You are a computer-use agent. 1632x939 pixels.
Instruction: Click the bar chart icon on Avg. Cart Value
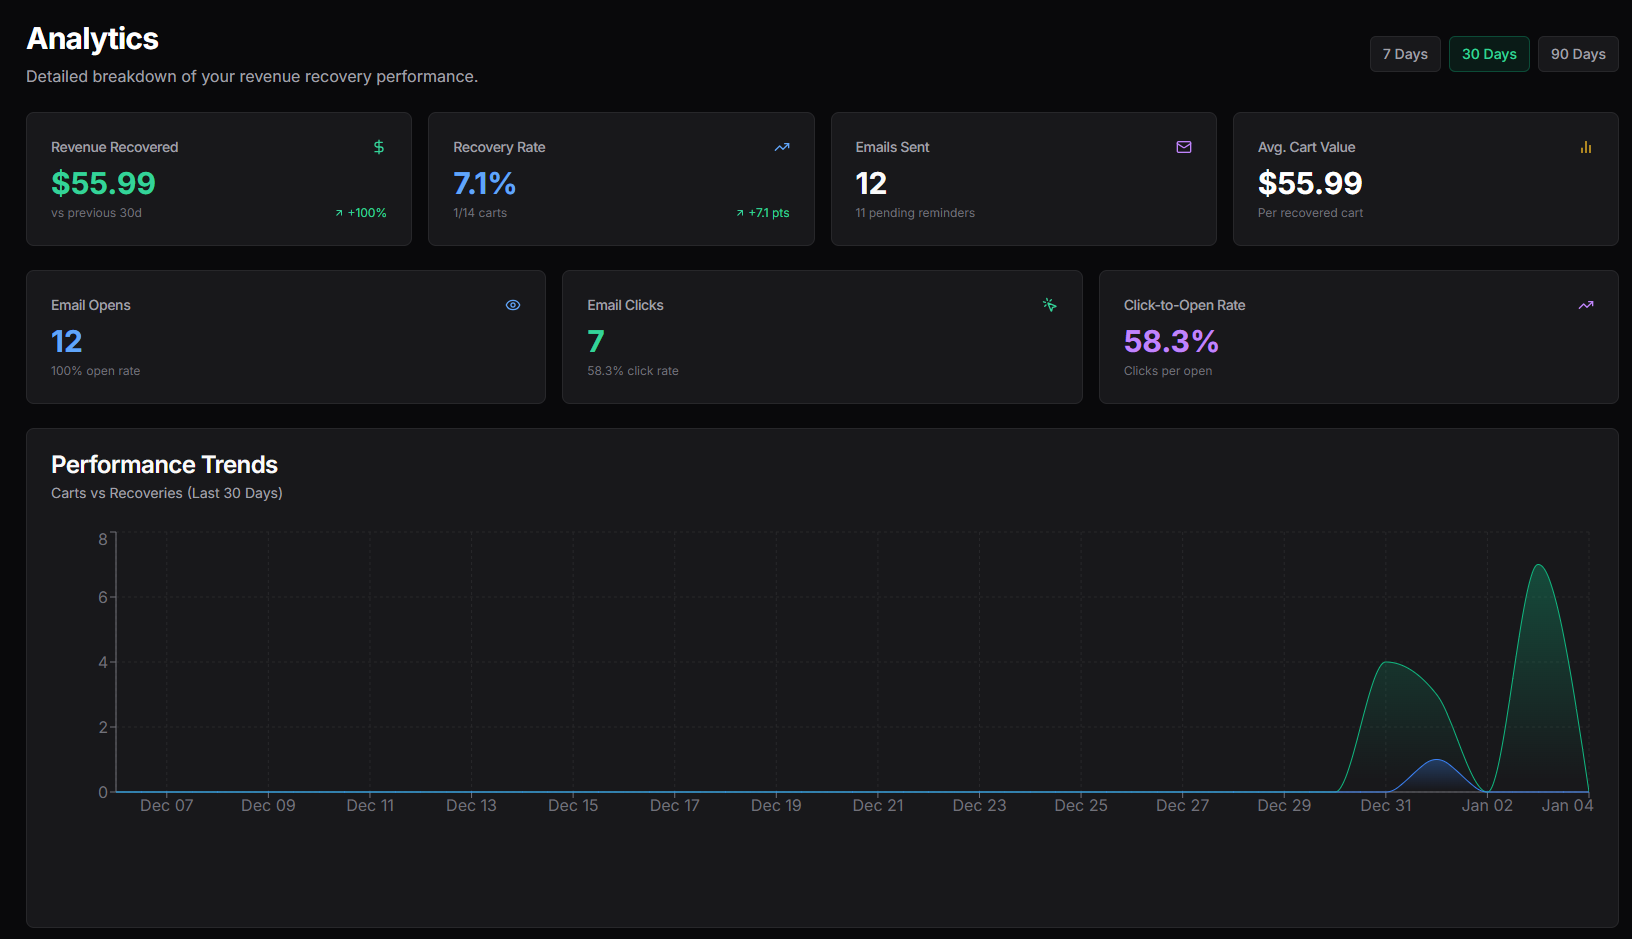(1586, 146)
